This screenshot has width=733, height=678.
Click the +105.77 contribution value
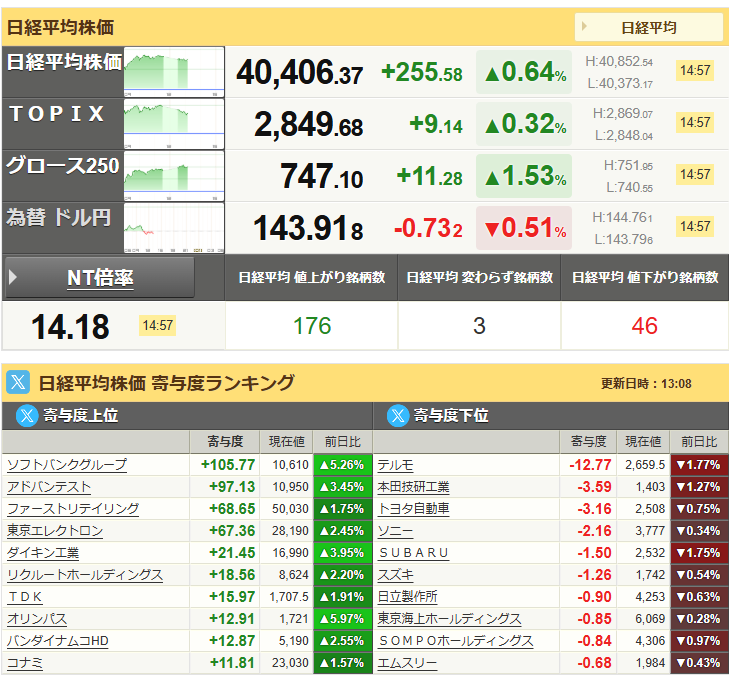[228, 465]
